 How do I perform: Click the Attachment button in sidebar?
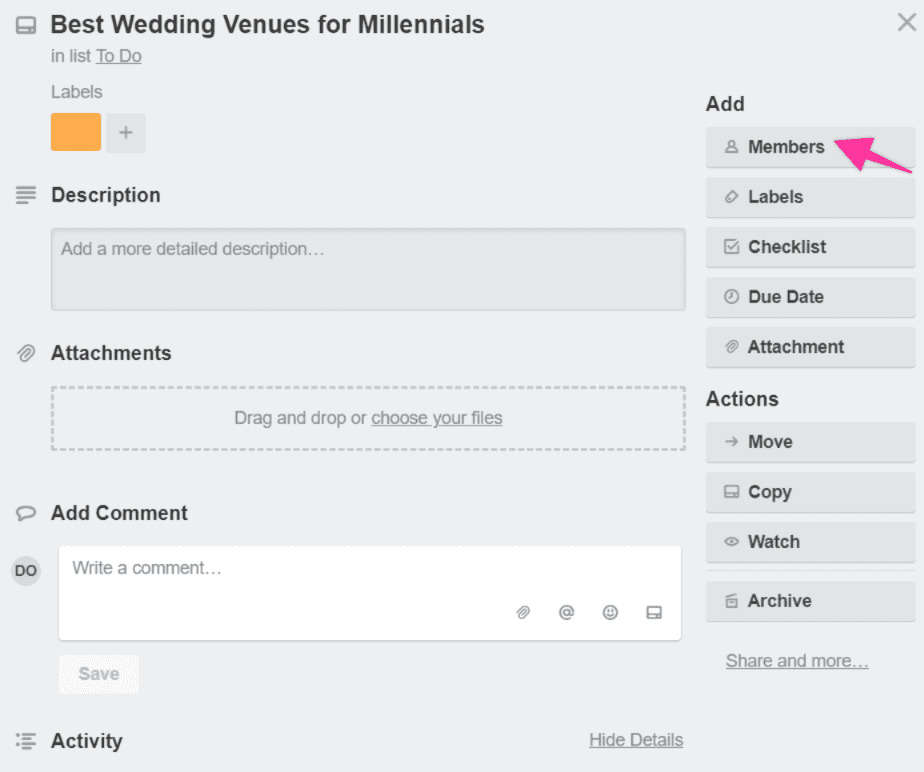tap(810, 347)
